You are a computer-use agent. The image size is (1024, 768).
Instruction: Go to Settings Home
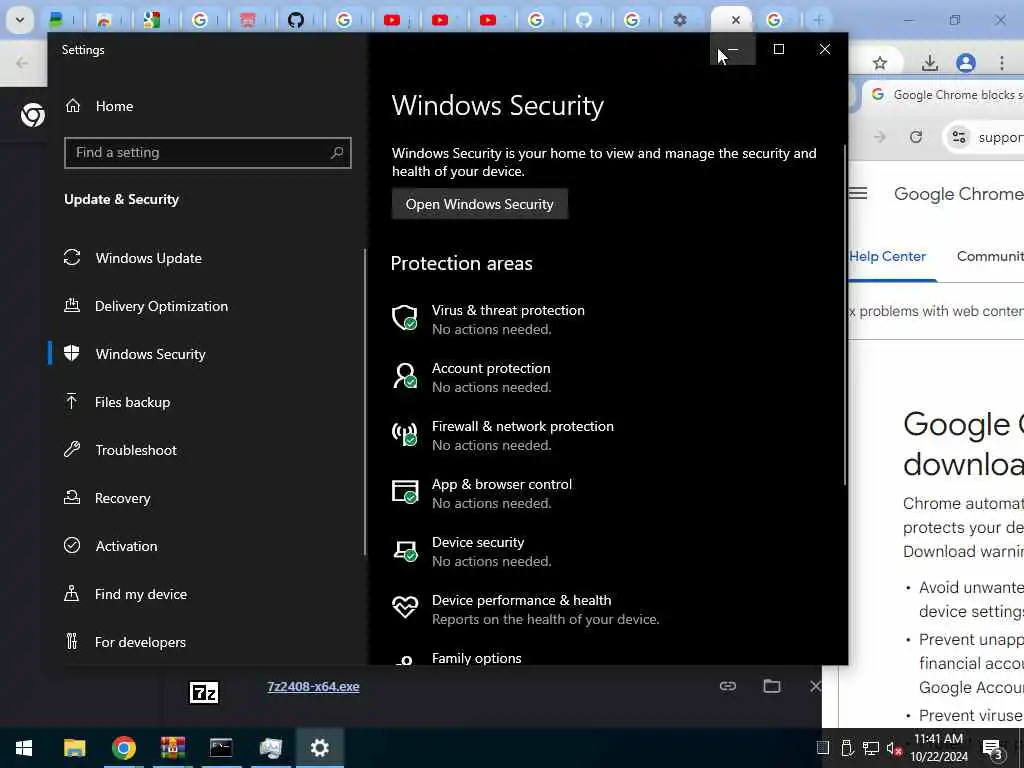(99, 106)
